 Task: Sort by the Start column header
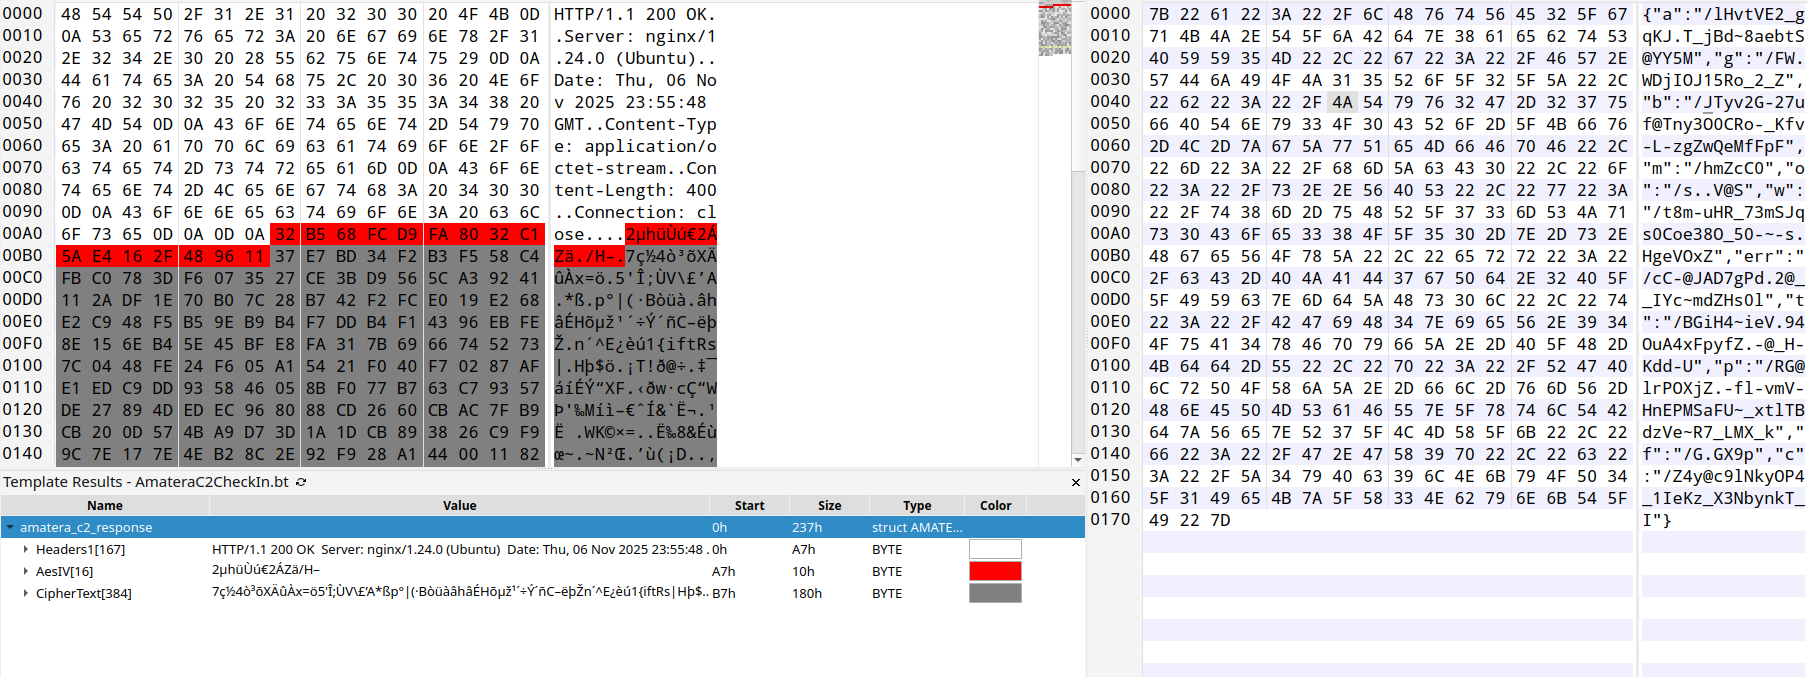749,505
